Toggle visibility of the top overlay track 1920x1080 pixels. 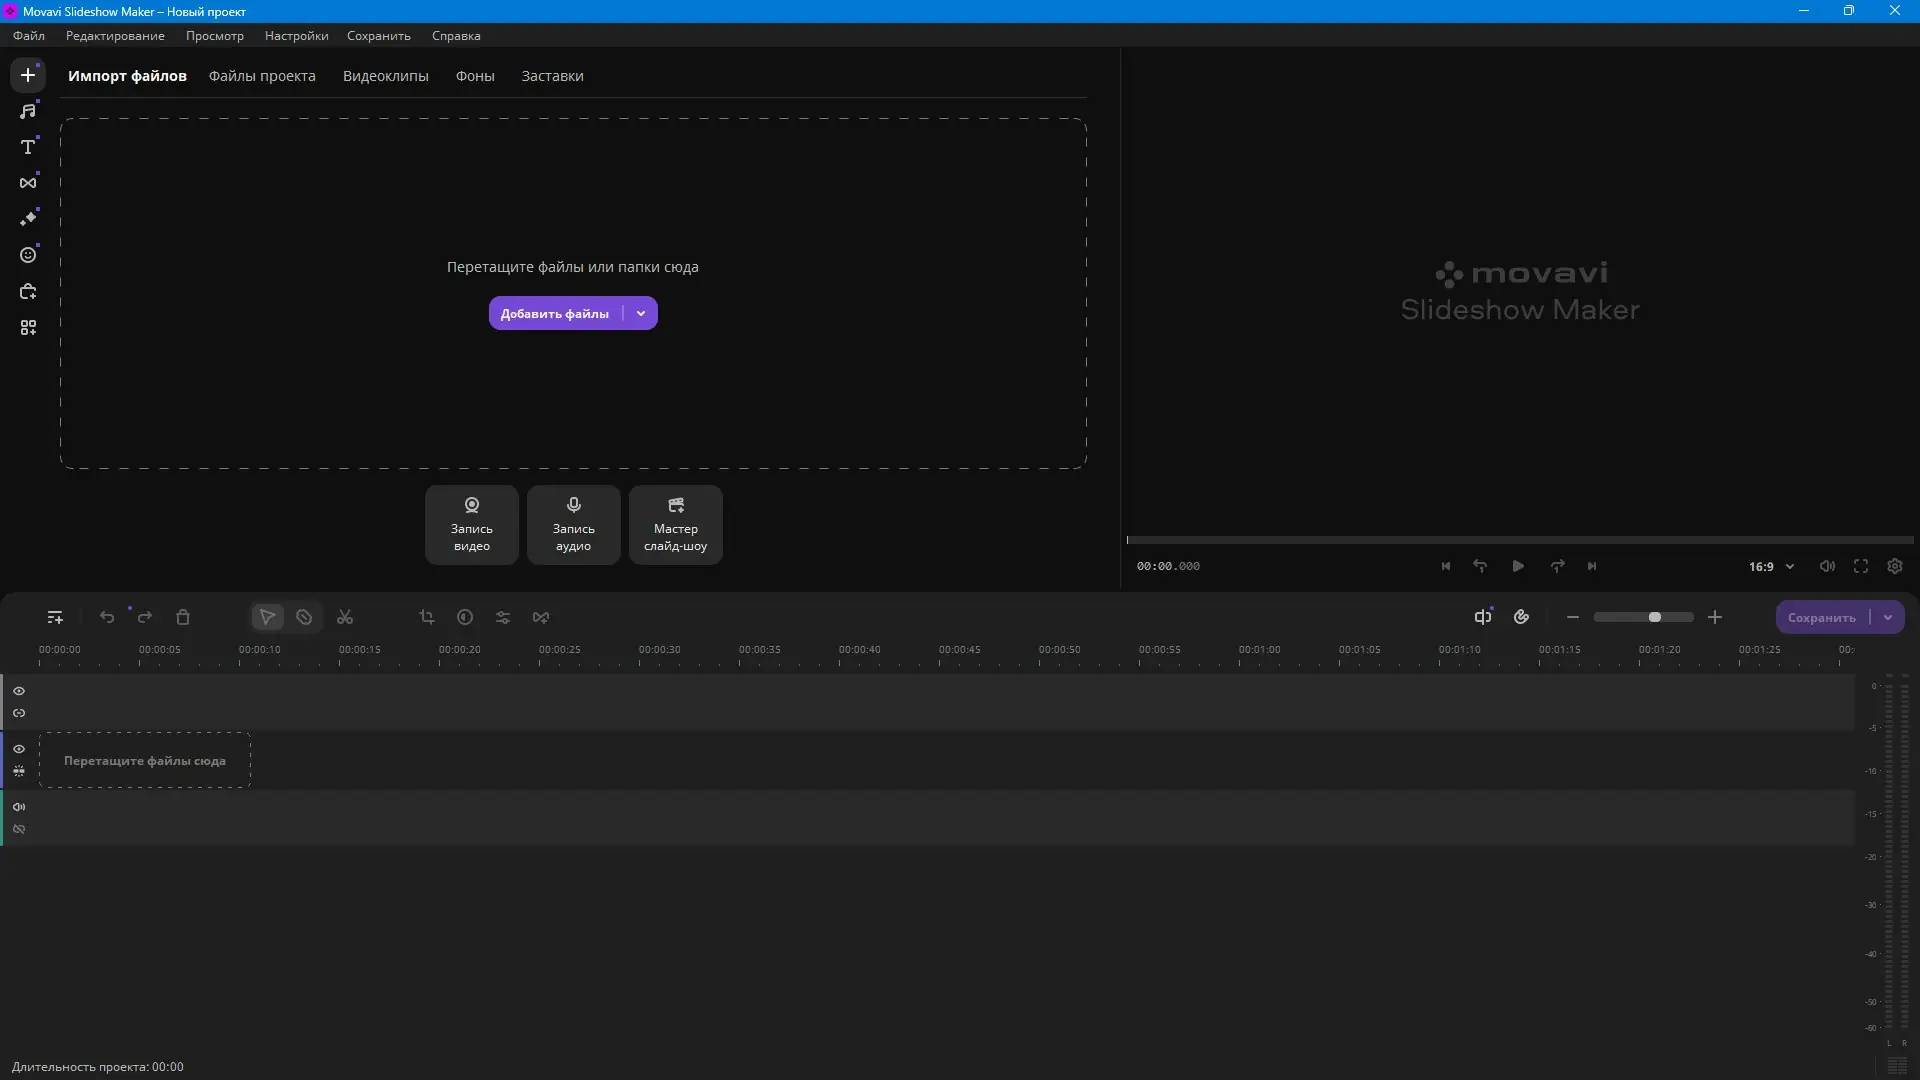tap(19, 691)
